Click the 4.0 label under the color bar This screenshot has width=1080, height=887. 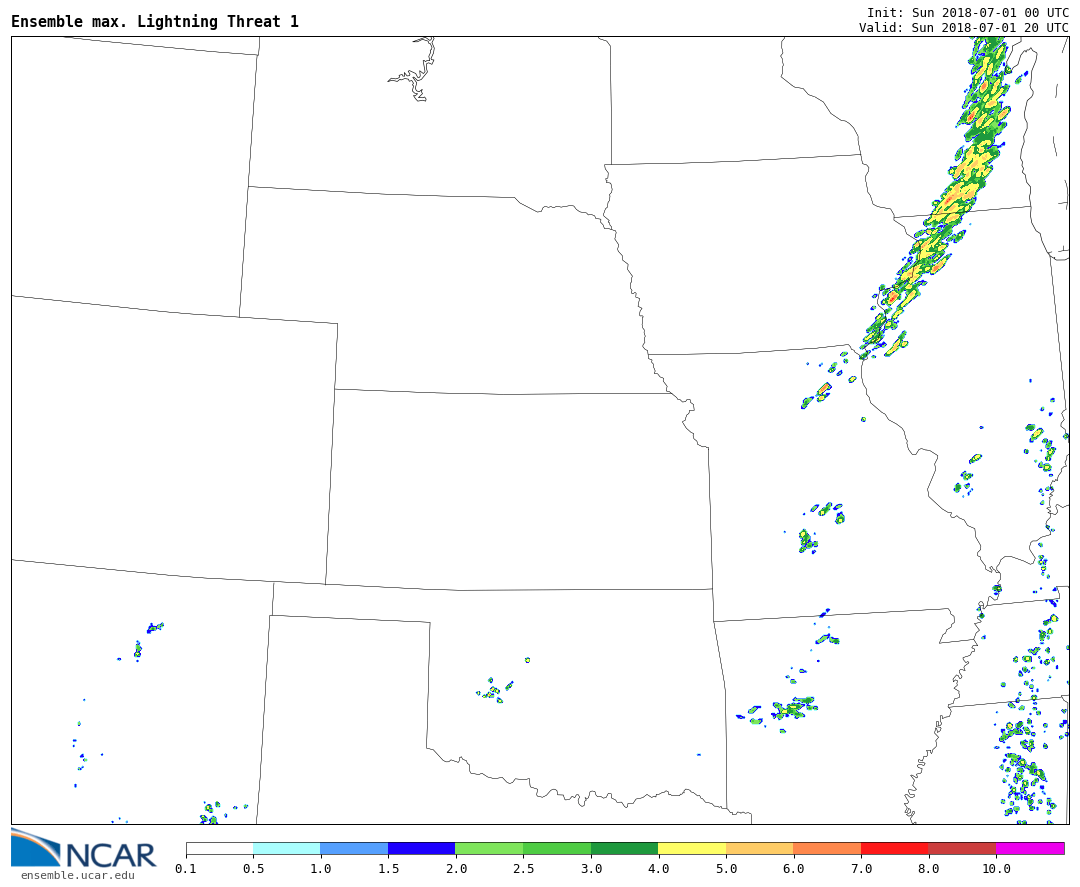(x=658, y=869)
